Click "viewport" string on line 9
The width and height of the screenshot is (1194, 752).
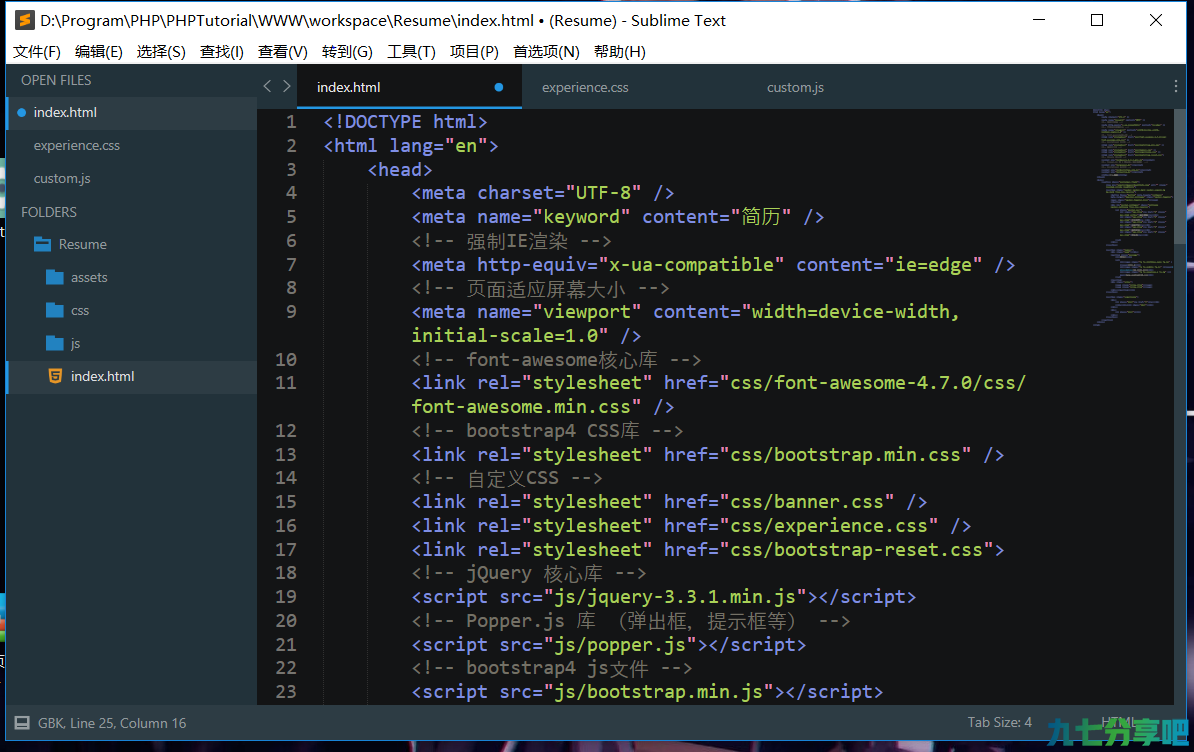tap(587, 312)
